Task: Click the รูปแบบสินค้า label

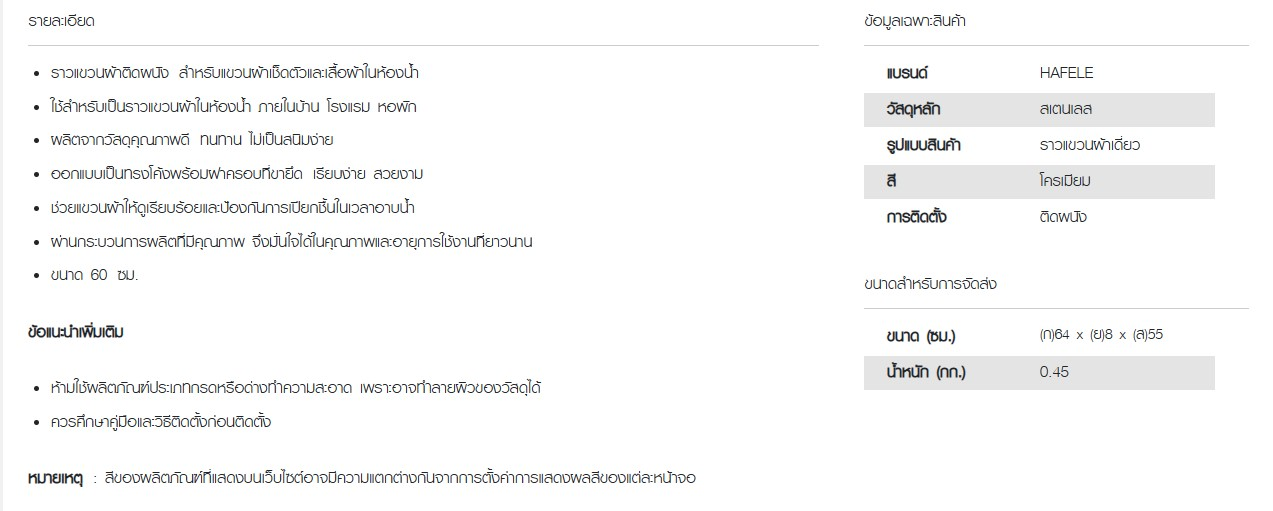Action: pos(923,145)
